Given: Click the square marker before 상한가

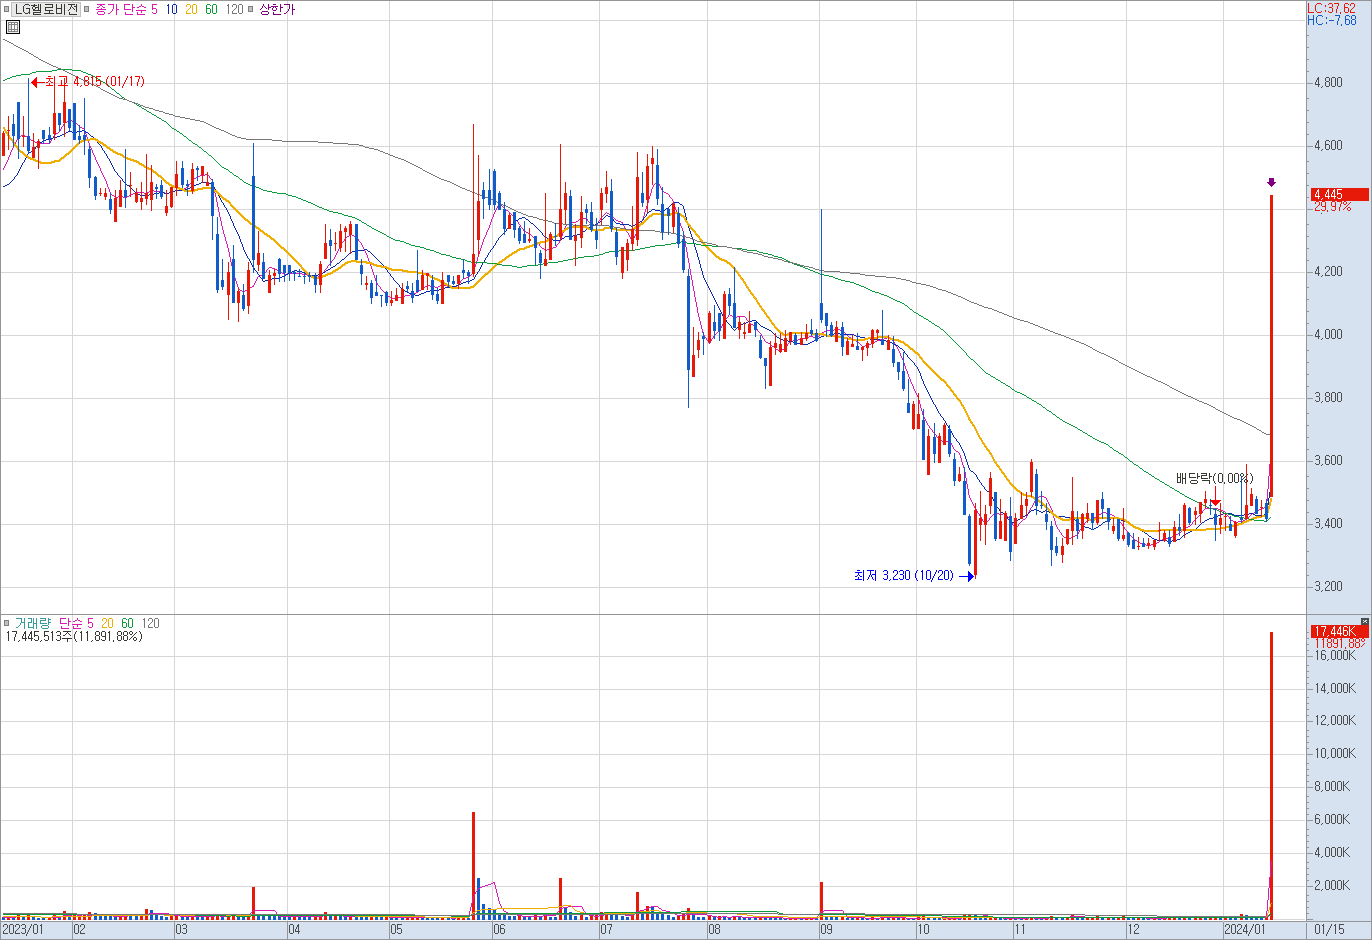Looking at the screenshot, I should tap(251, 9).
